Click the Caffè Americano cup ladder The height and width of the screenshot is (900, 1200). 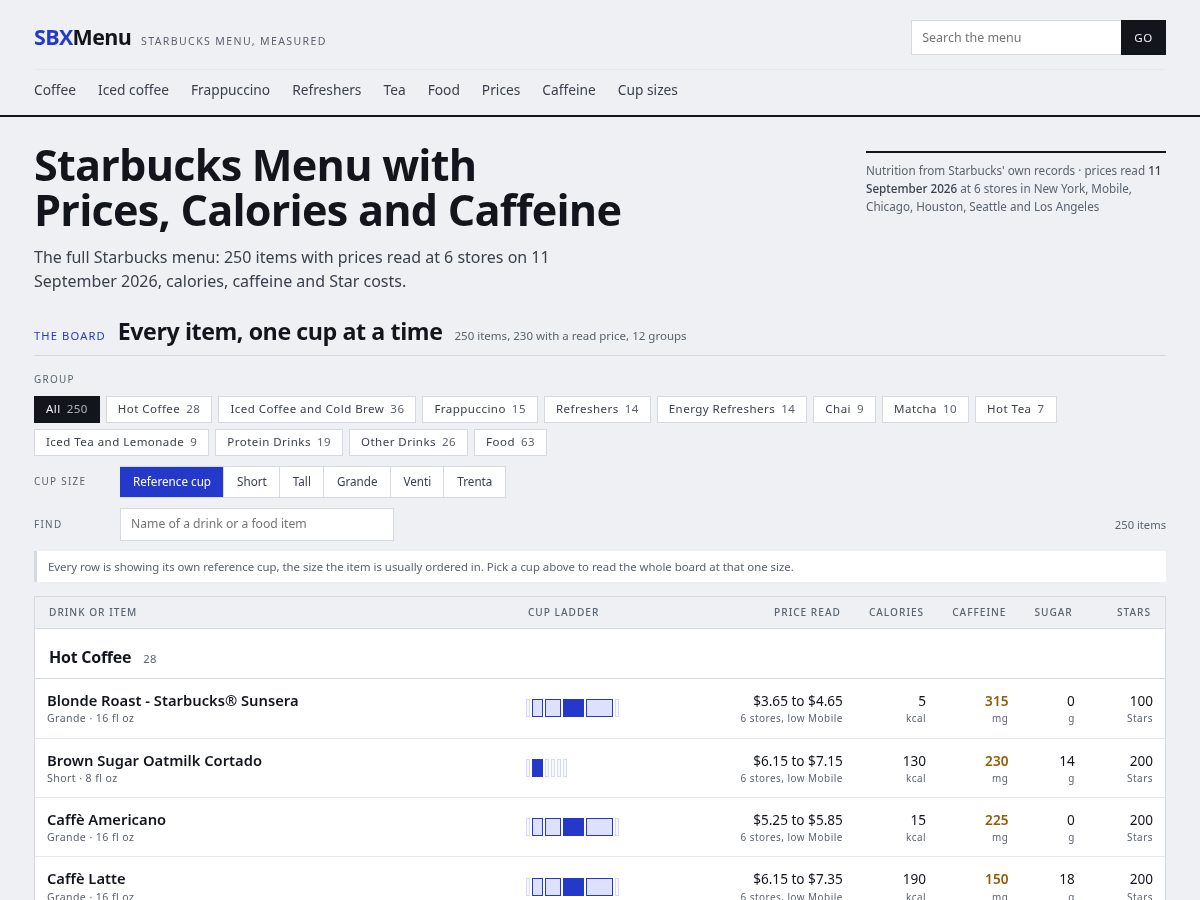click(x=573, y=827)
